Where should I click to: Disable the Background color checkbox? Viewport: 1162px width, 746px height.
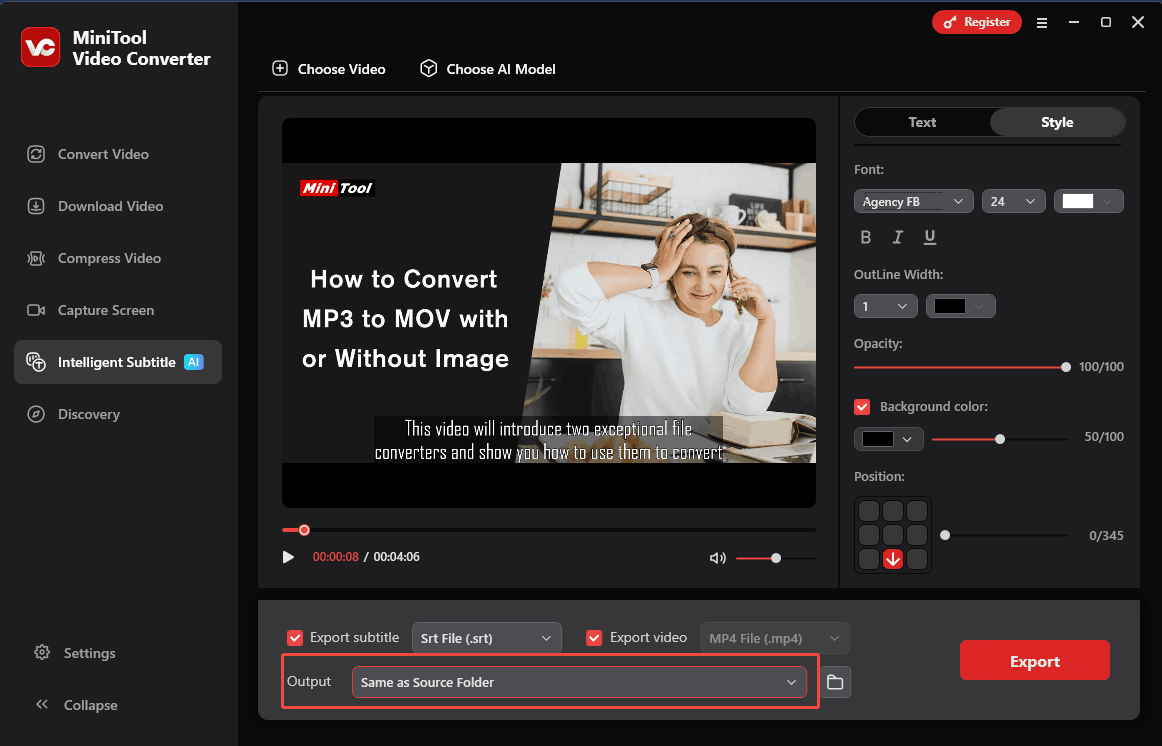tap(862, 407)
